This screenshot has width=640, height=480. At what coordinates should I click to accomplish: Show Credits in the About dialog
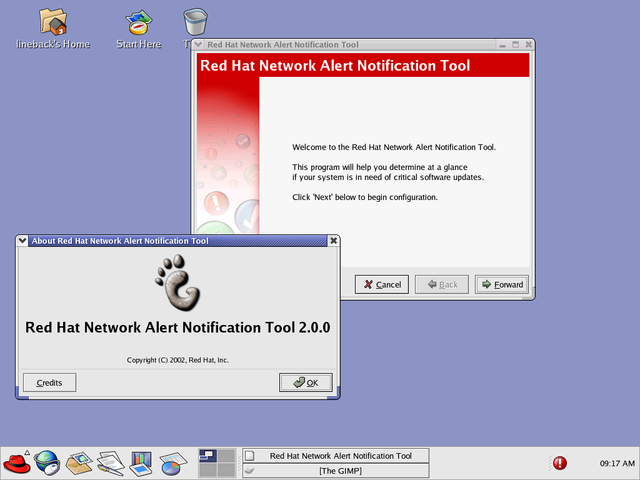[x=49, y=382]
